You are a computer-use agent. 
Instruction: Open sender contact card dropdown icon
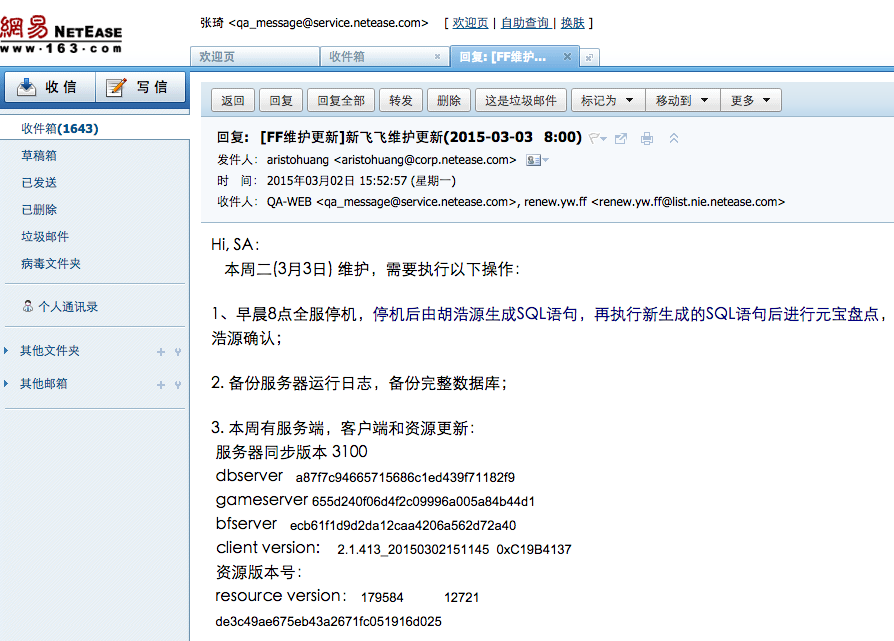click(x=537, y=160)
